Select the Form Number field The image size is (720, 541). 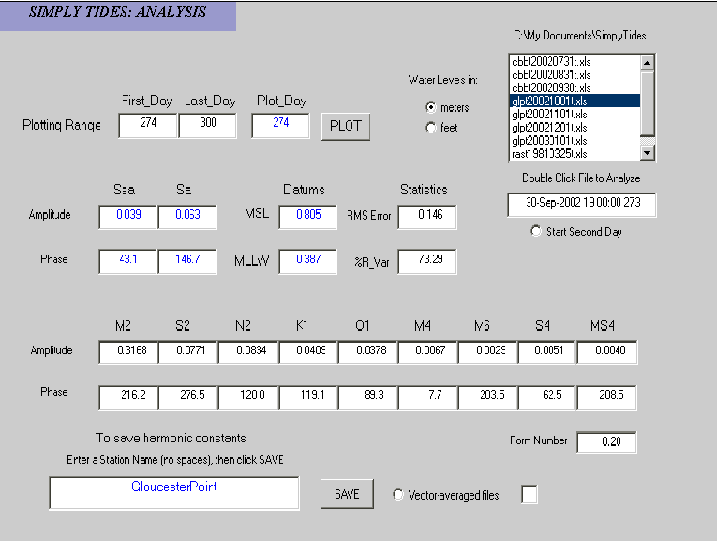click(x=606, y=442)
